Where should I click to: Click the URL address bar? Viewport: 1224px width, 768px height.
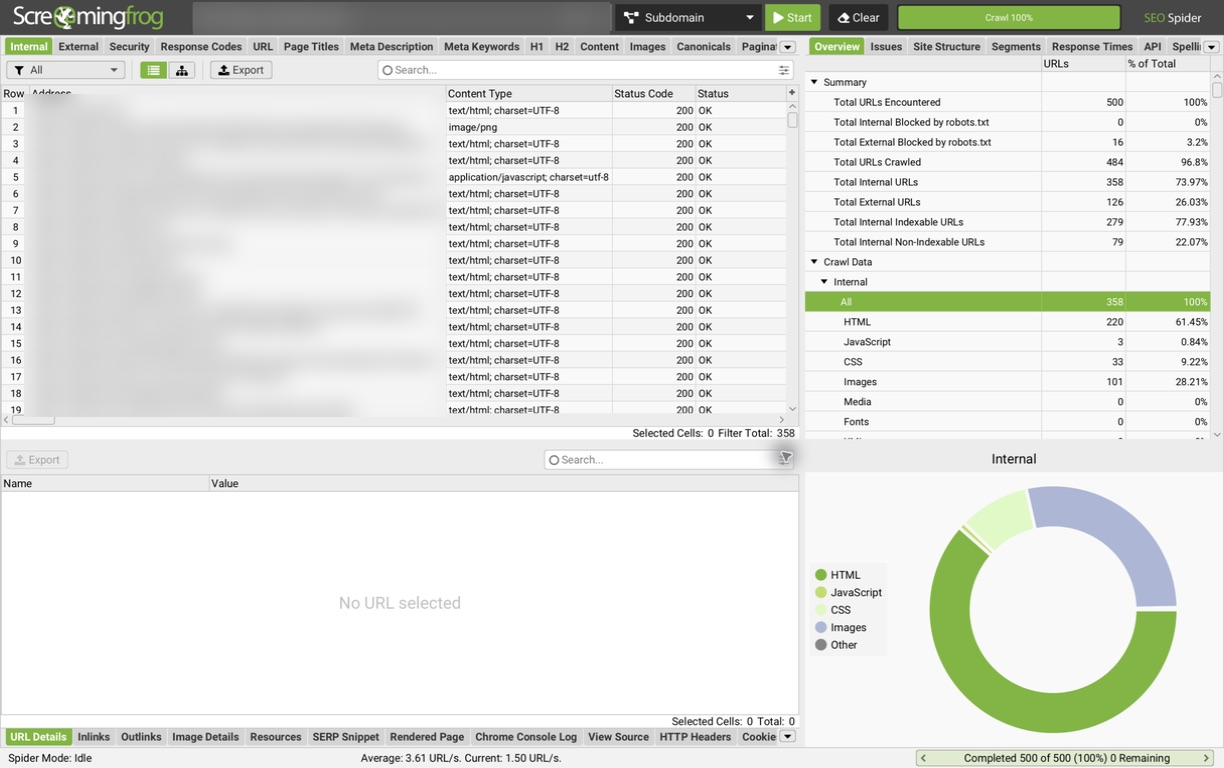click(x=401, y=17)
